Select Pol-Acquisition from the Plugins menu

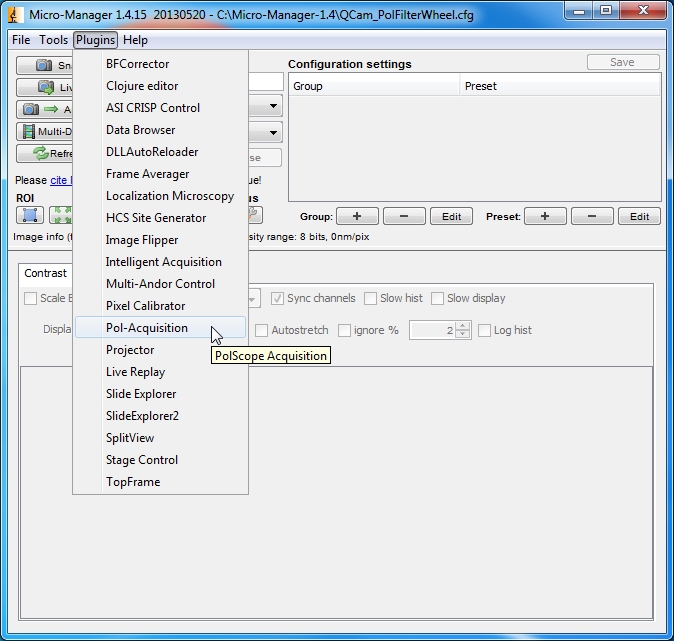tap(147, 328)
